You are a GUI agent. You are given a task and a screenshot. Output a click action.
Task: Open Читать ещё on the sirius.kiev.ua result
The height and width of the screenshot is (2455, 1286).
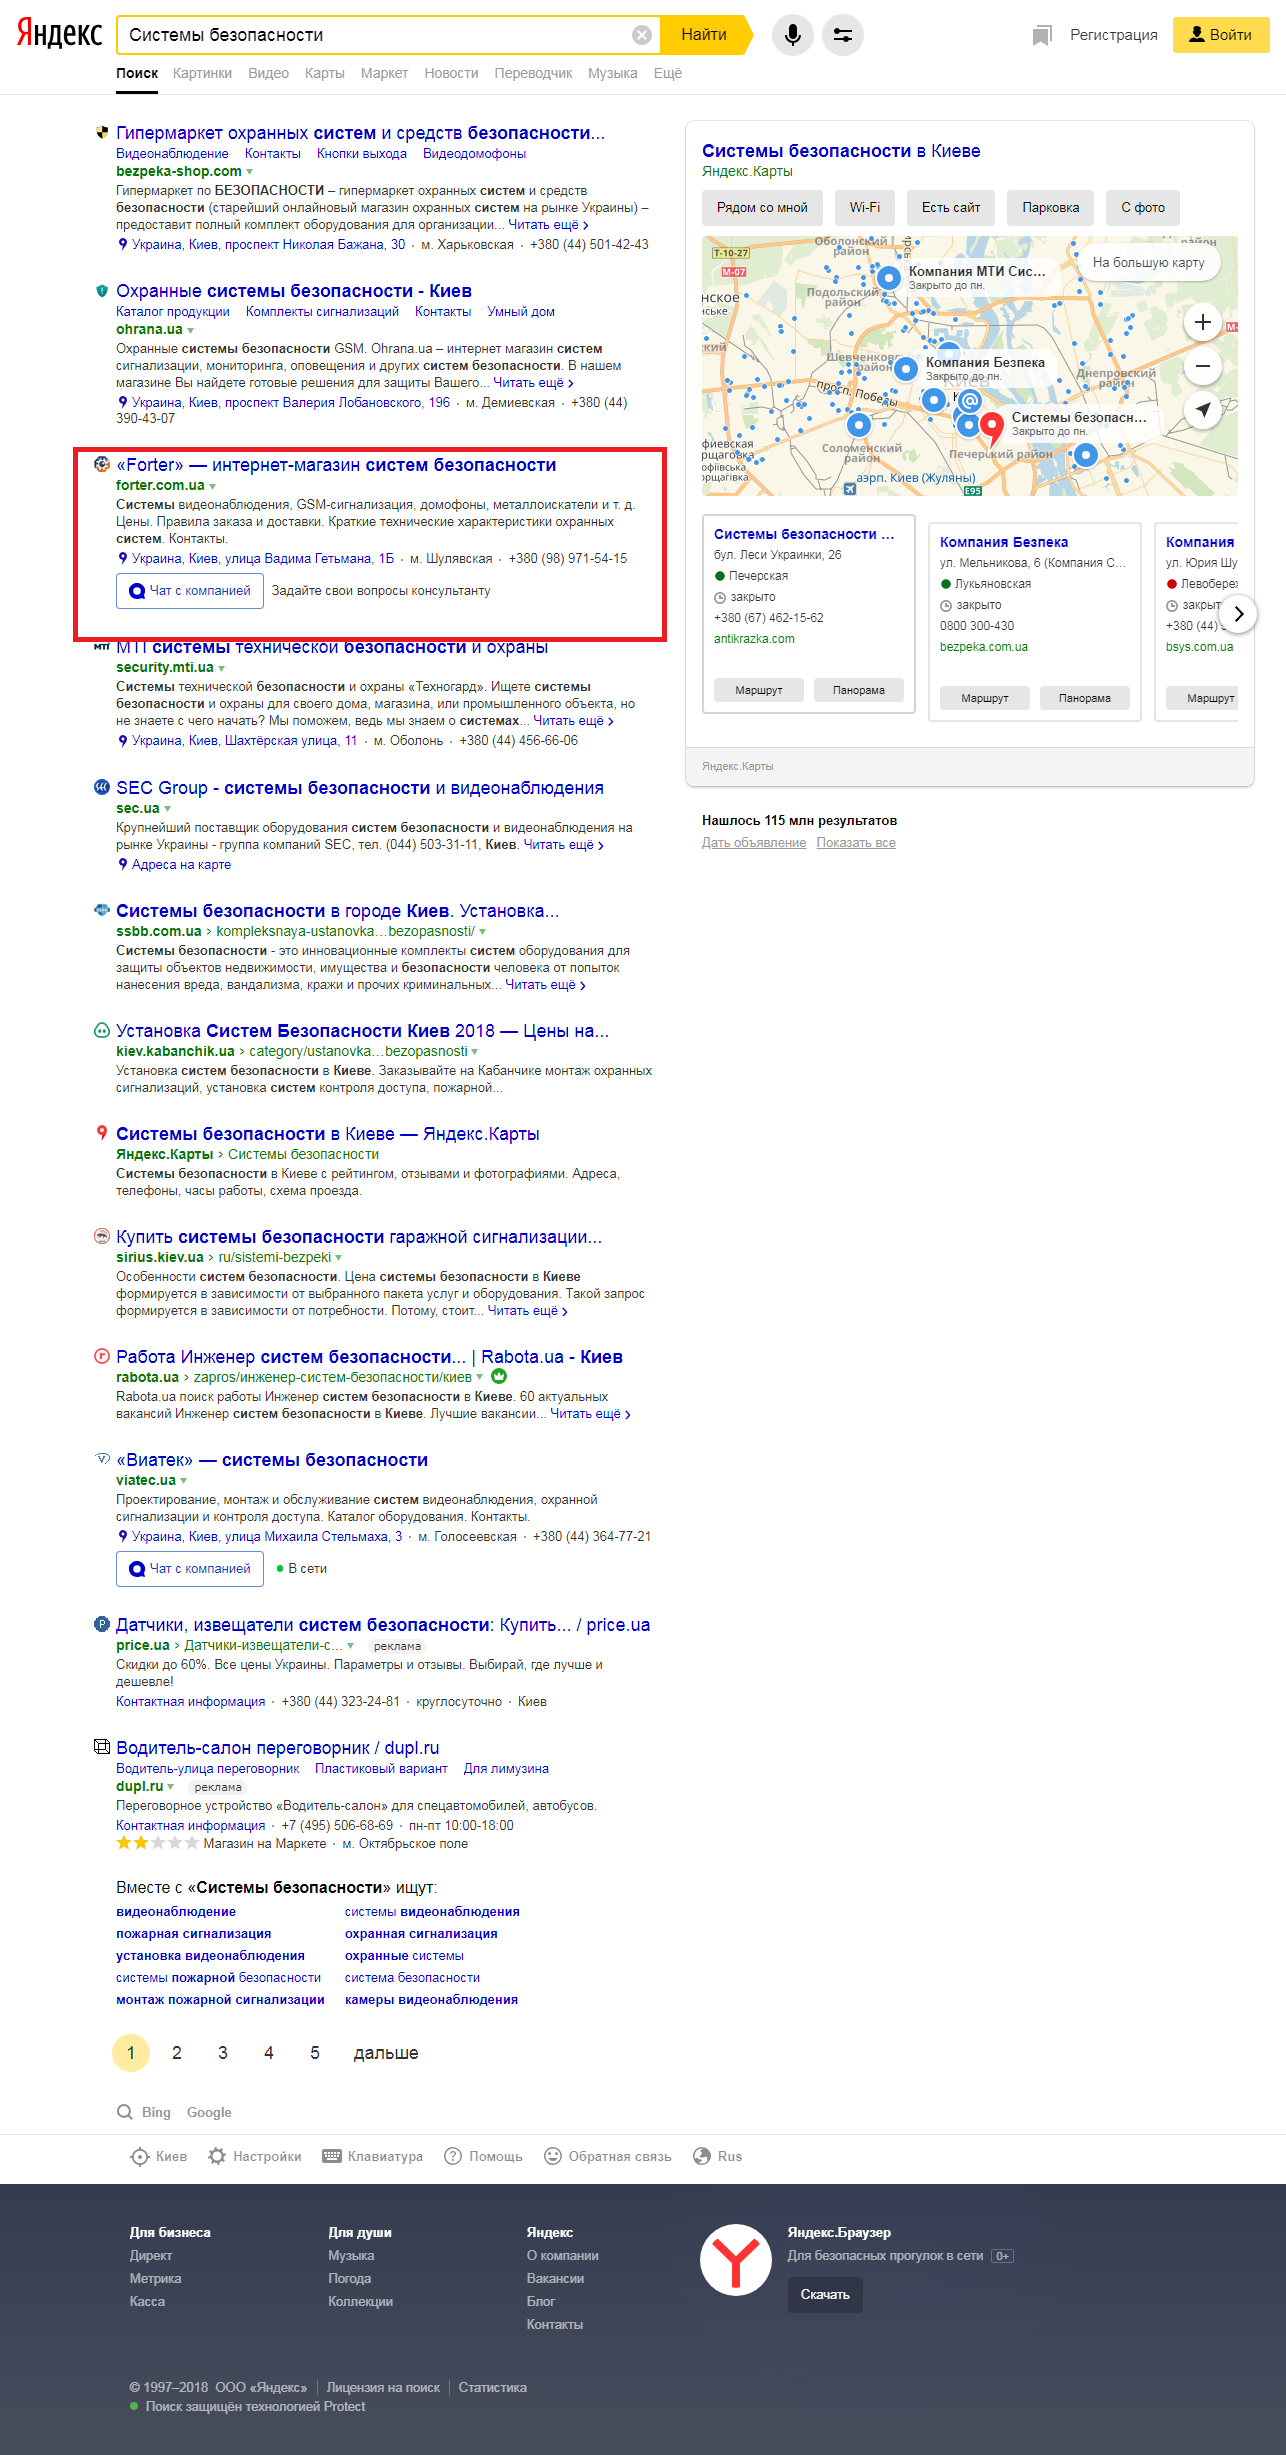(527, 1311)
